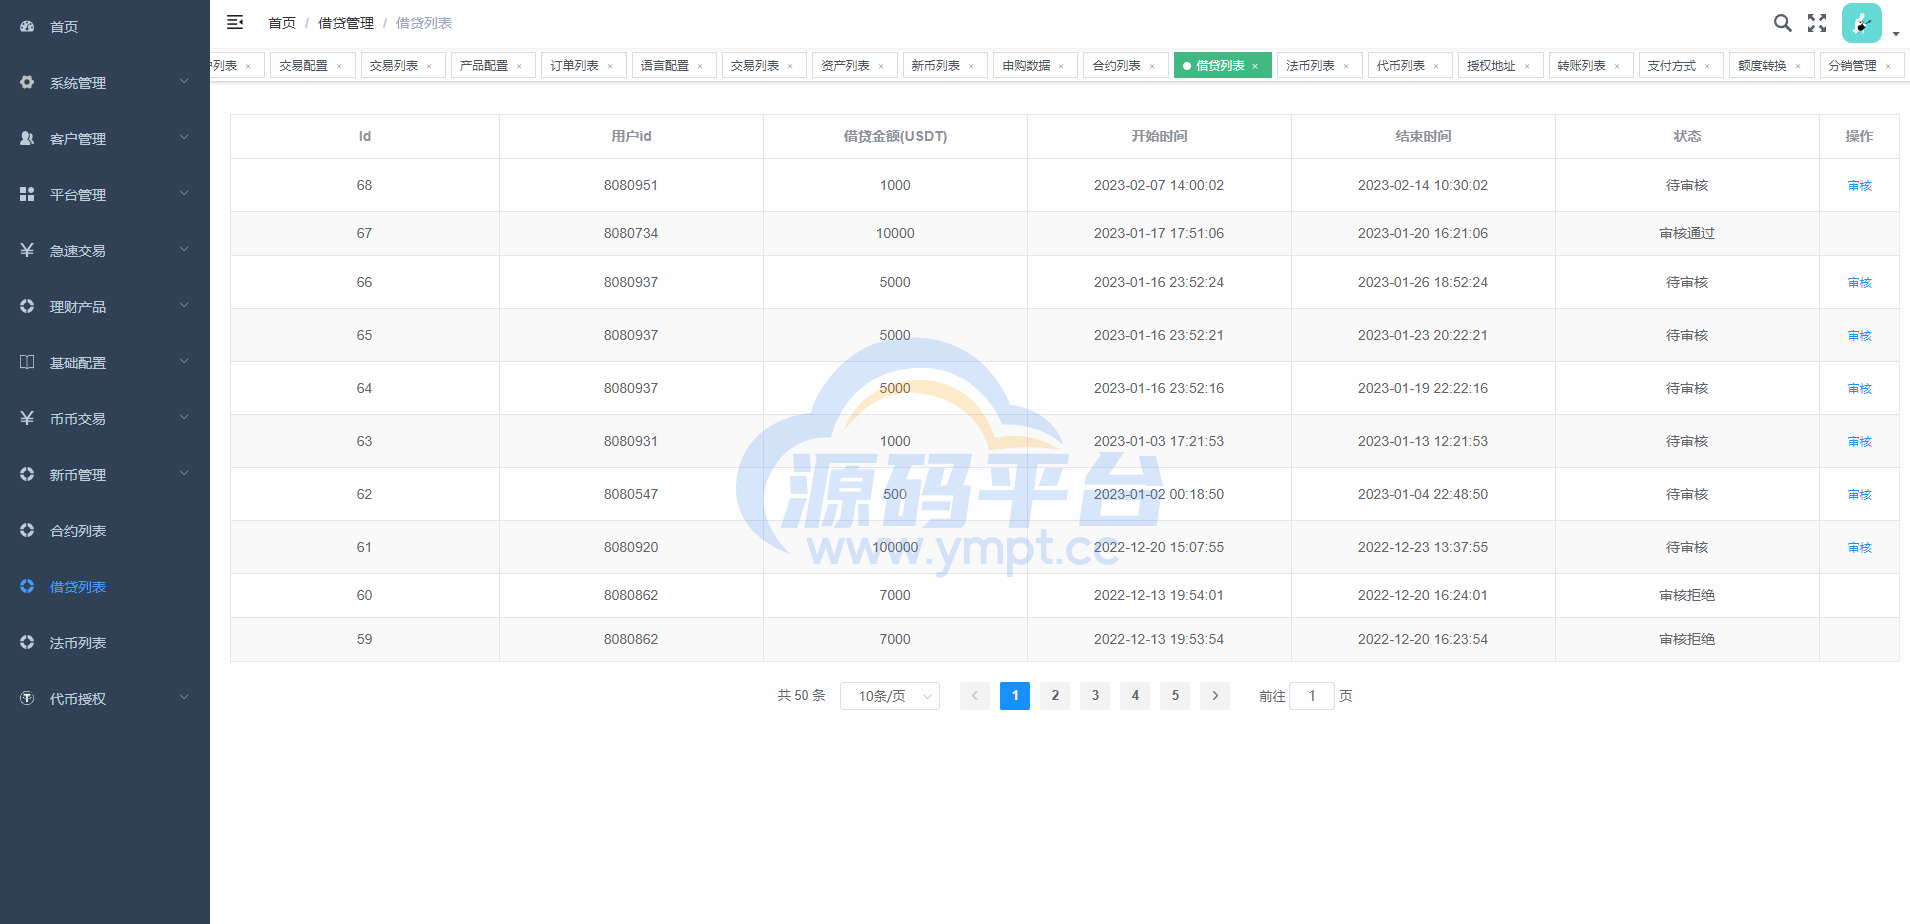Click 币币交易 yen icon in sidebar
Viewport: 1910px width, 924px height.
[x=27, y=419]
